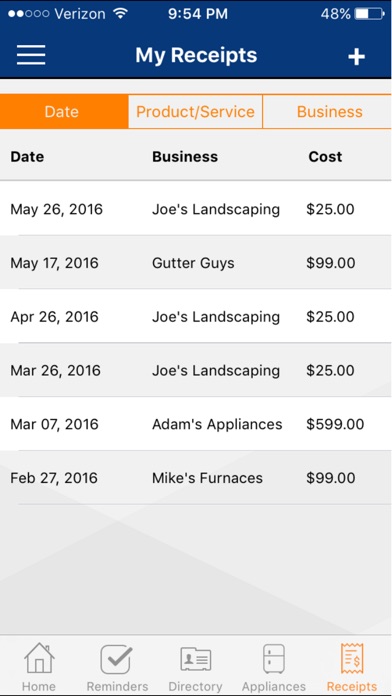Tap the Wi-Fi status icon
The height and width of the screenshot is (696, 392).
tap(120, 13)
